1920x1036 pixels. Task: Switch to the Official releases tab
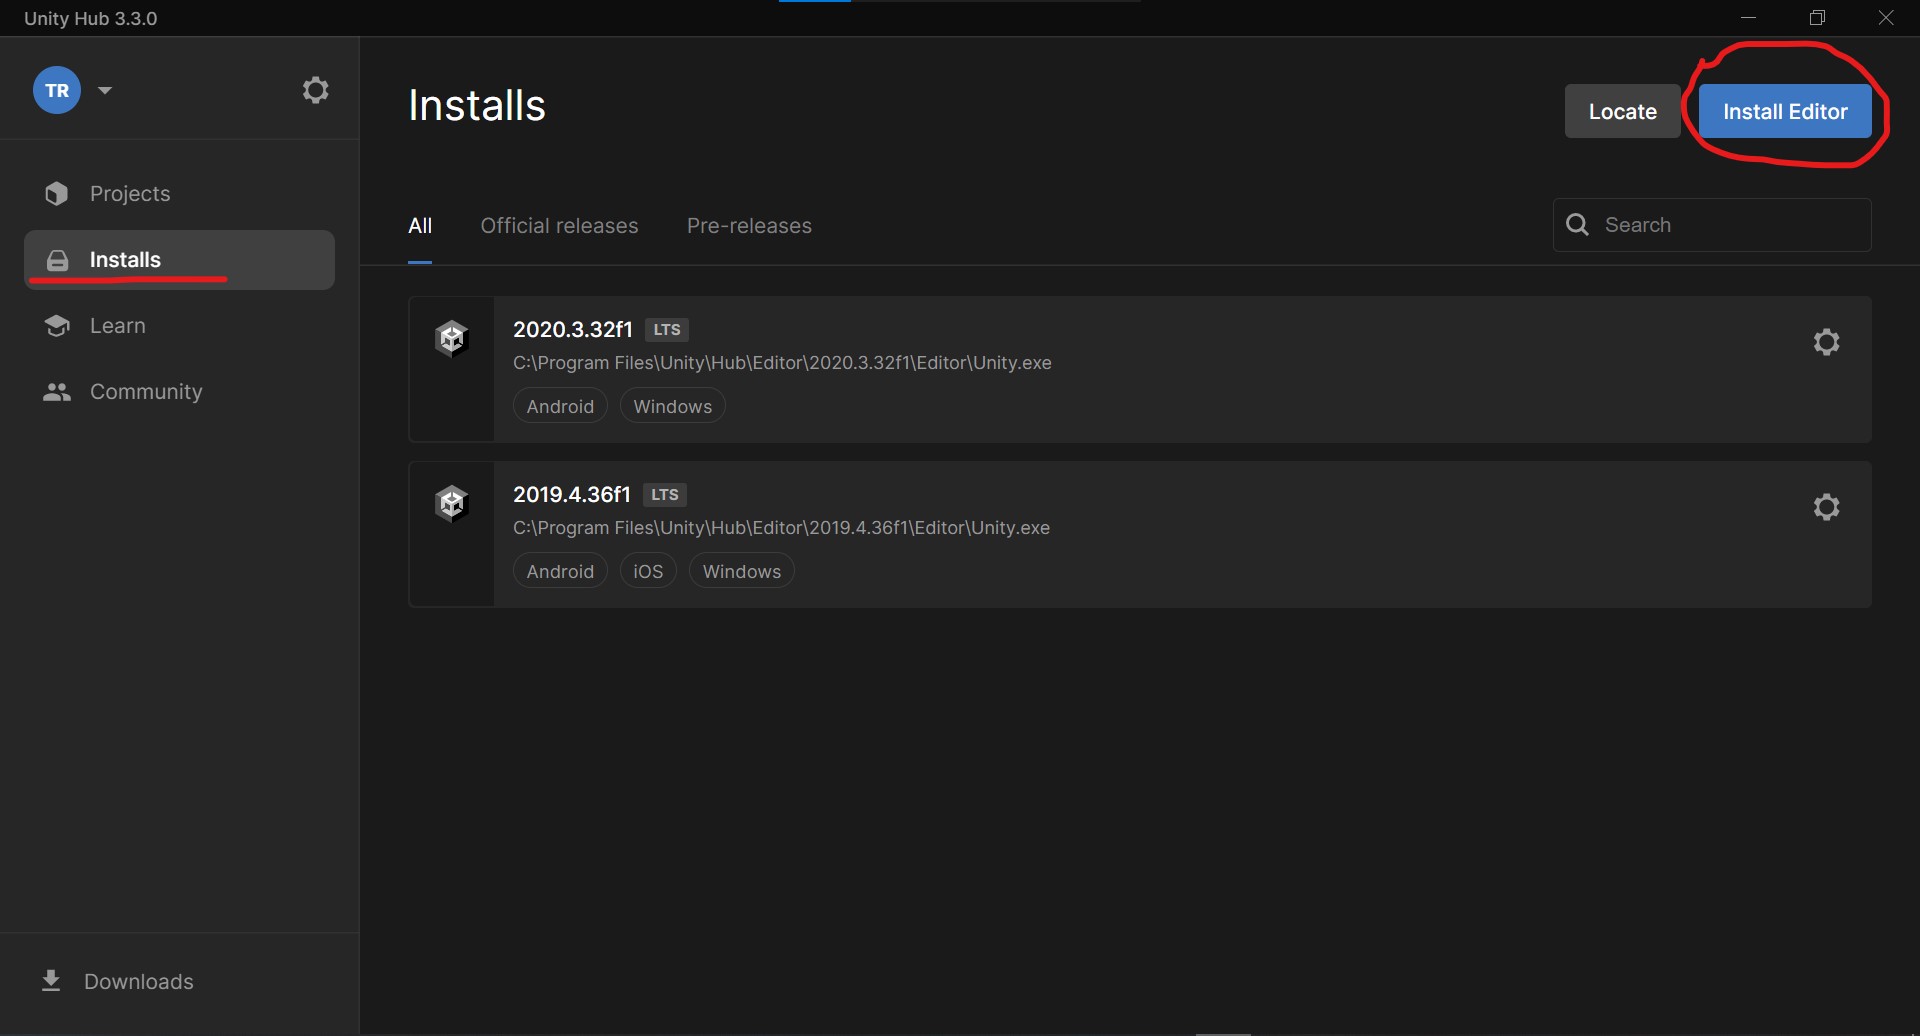(559, 226)
